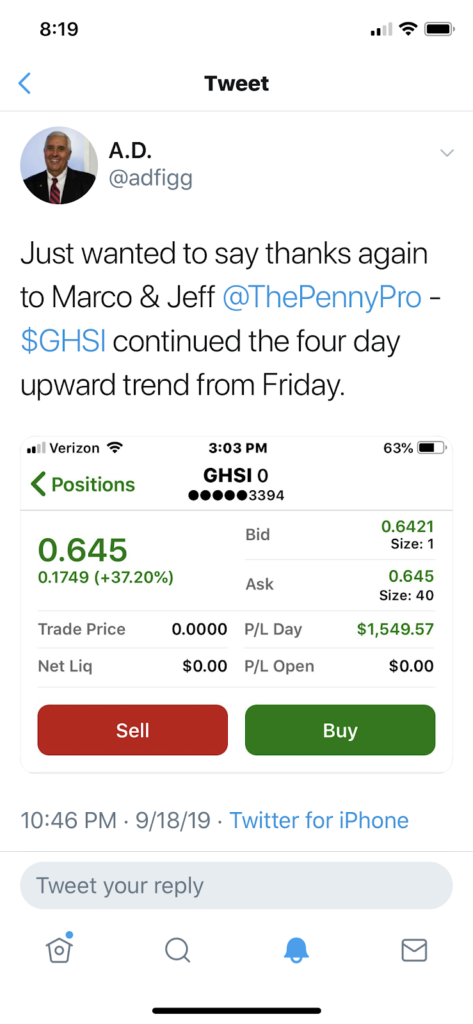Open the Home tab icon
The height and width of the screenshot is (1024, 473).
59,950
